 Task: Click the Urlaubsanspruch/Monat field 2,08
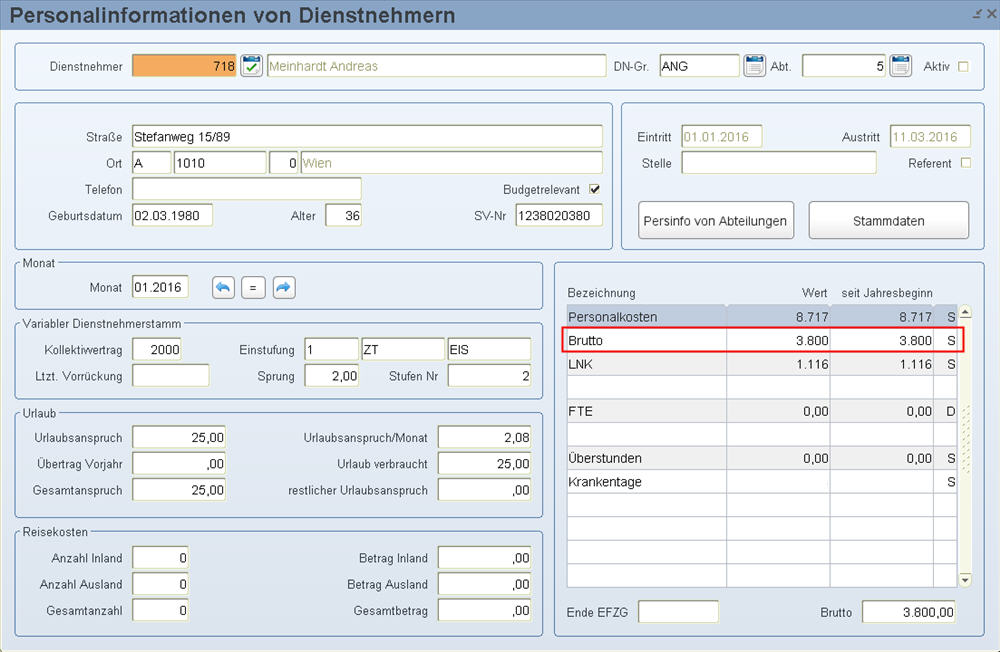pyautogui.click(x=484, y=438)
